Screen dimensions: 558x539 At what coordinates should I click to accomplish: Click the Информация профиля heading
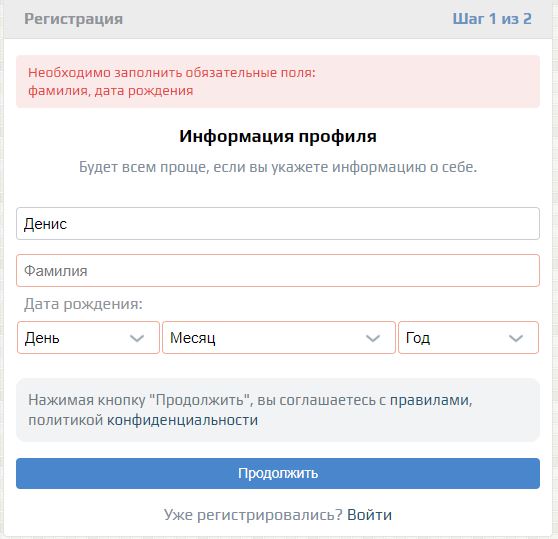(x=278, y=136)
